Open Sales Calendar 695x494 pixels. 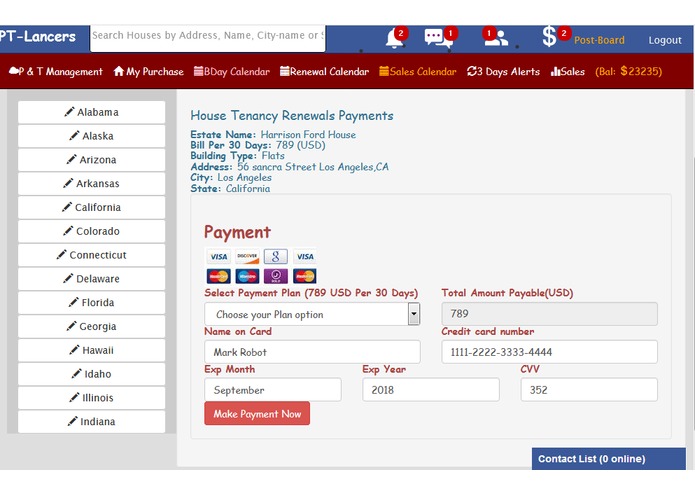coord(418,71)
